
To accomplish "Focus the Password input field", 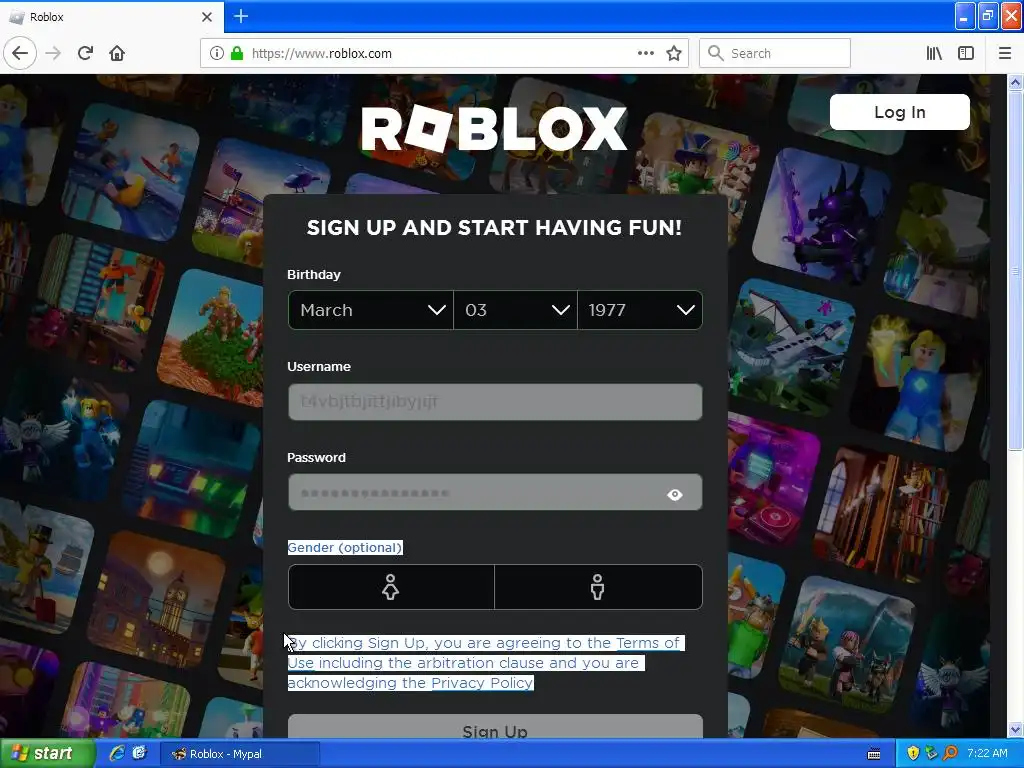I will (495, 492).
